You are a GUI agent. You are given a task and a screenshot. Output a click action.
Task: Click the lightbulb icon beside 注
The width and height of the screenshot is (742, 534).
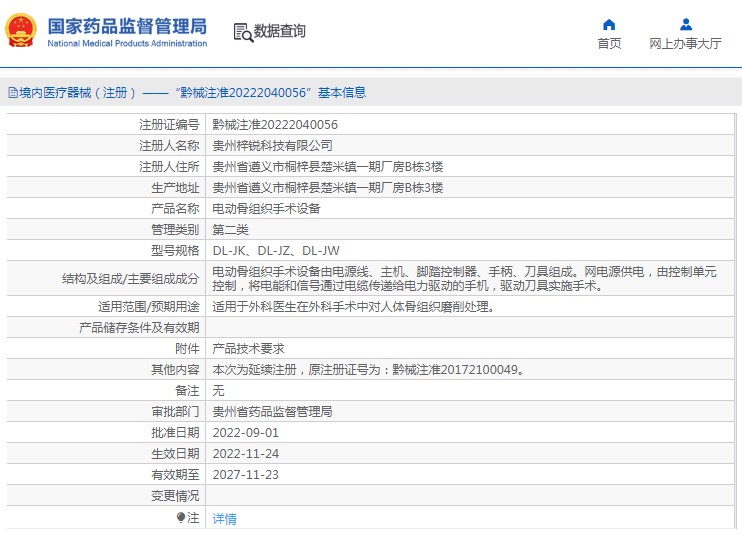[181, 517]
